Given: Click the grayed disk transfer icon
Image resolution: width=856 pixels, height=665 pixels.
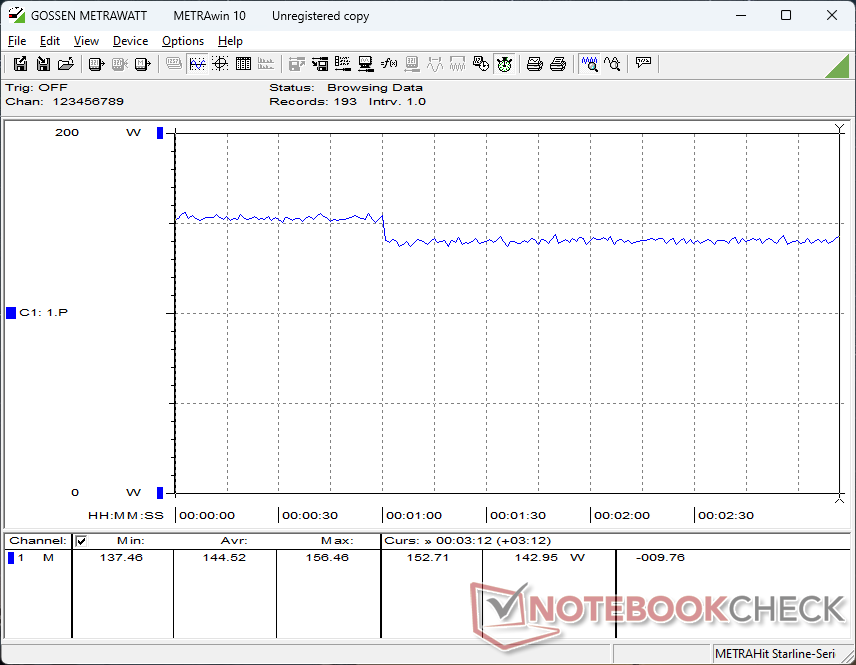Looking at the screenshot, I should [x=296, y=64].
